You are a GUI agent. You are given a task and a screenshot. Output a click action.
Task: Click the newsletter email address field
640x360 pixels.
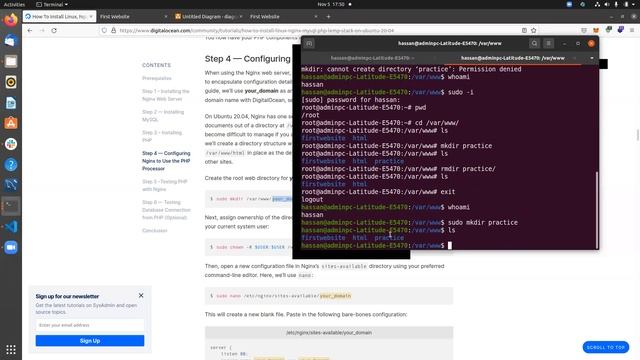point(90,325)
